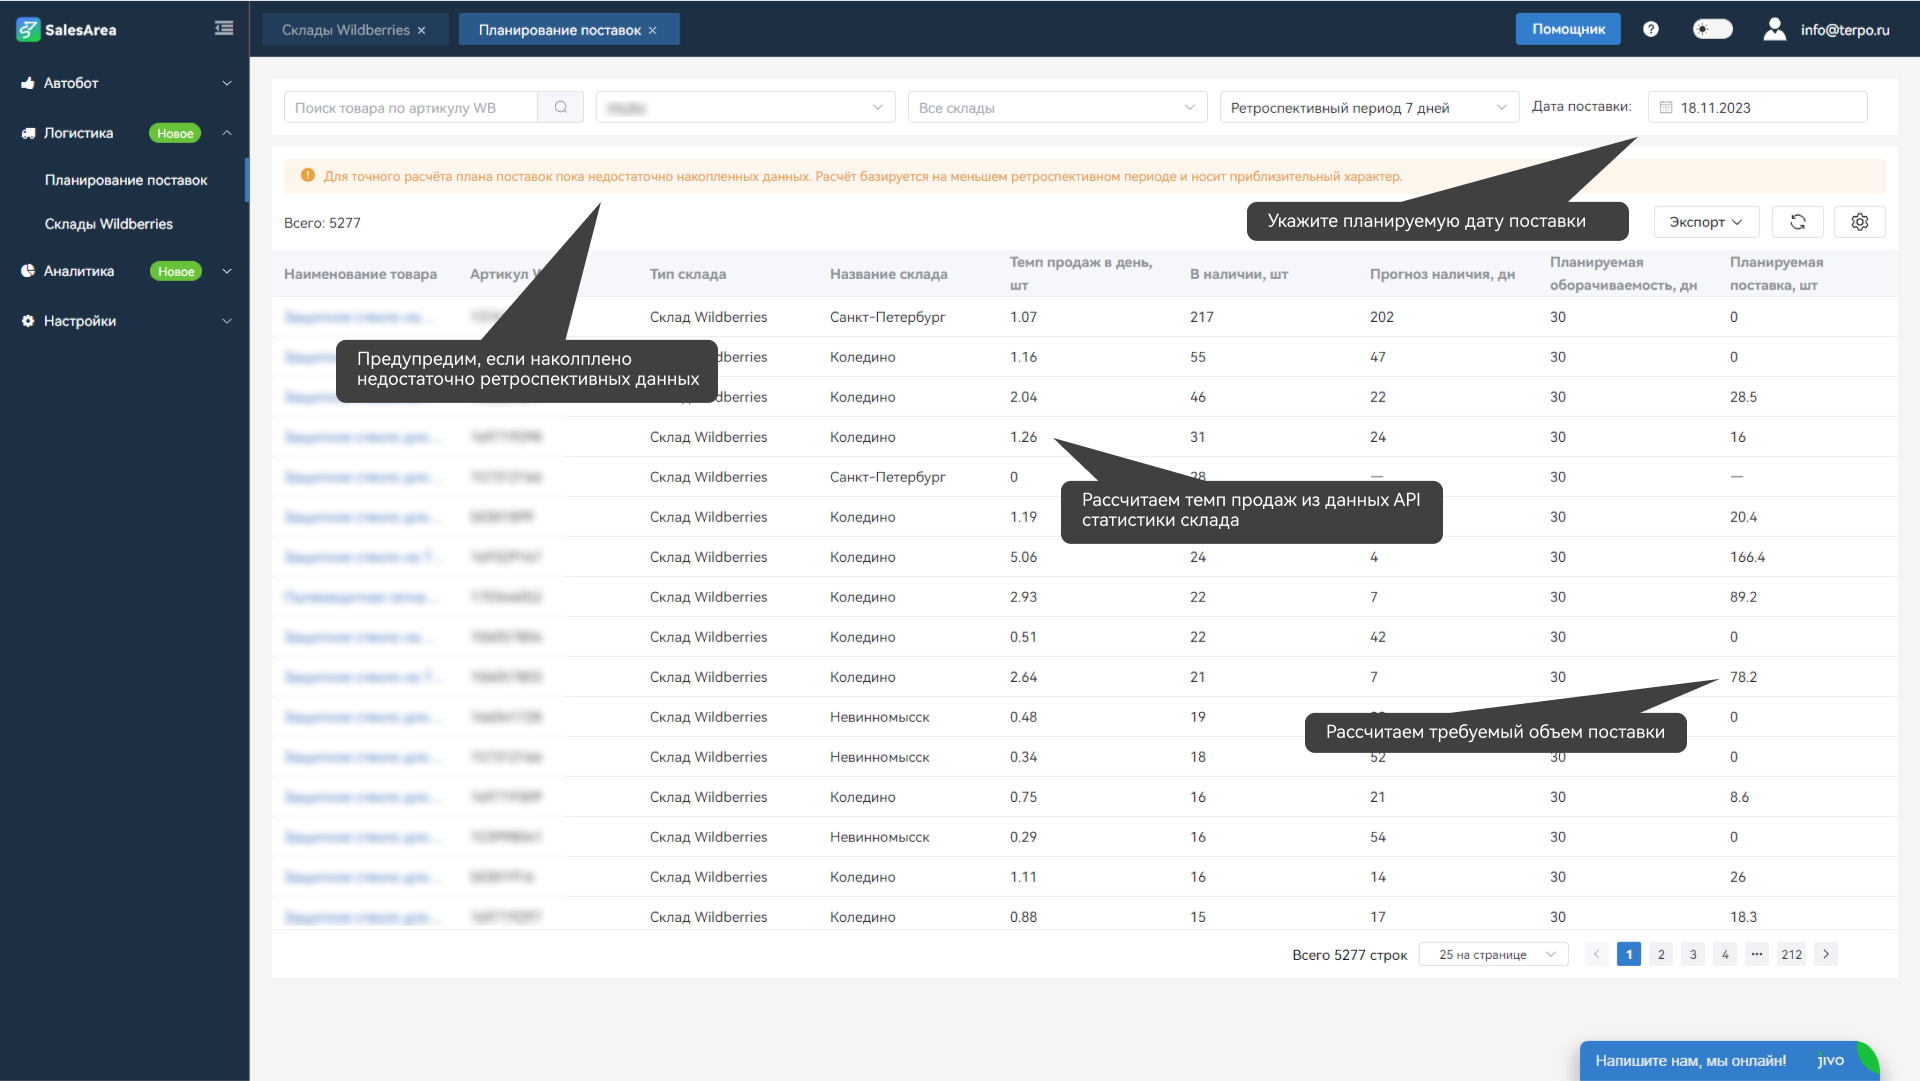Open the Экспорт dropdown
Viewport: 1920px width, 1081px height.
tap(1707, 222)
